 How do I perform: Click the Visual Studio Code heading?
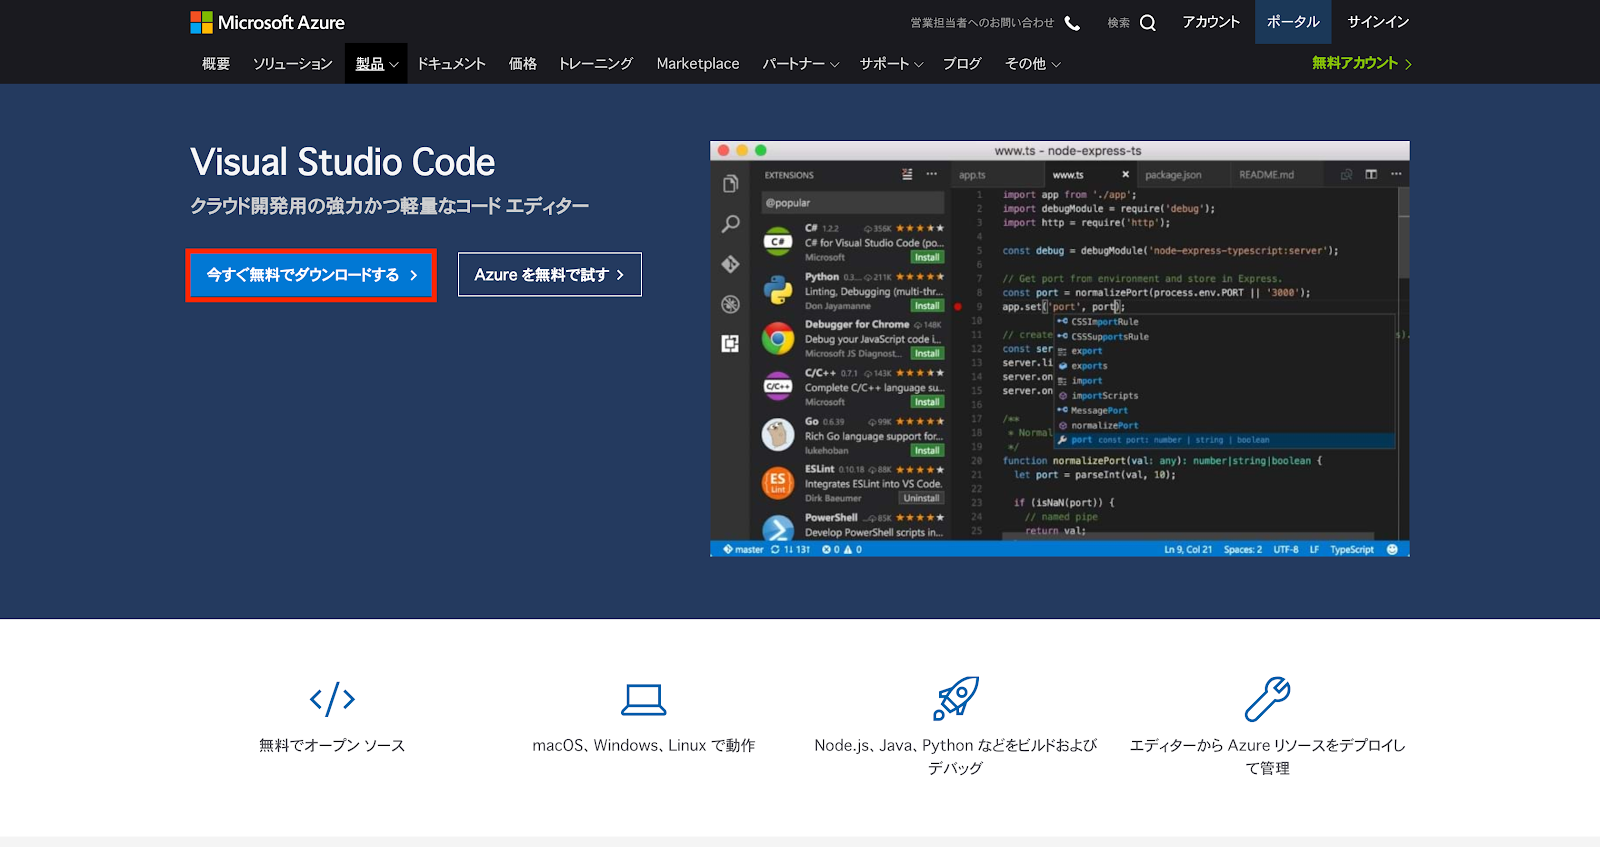click(x=343, y=162)
